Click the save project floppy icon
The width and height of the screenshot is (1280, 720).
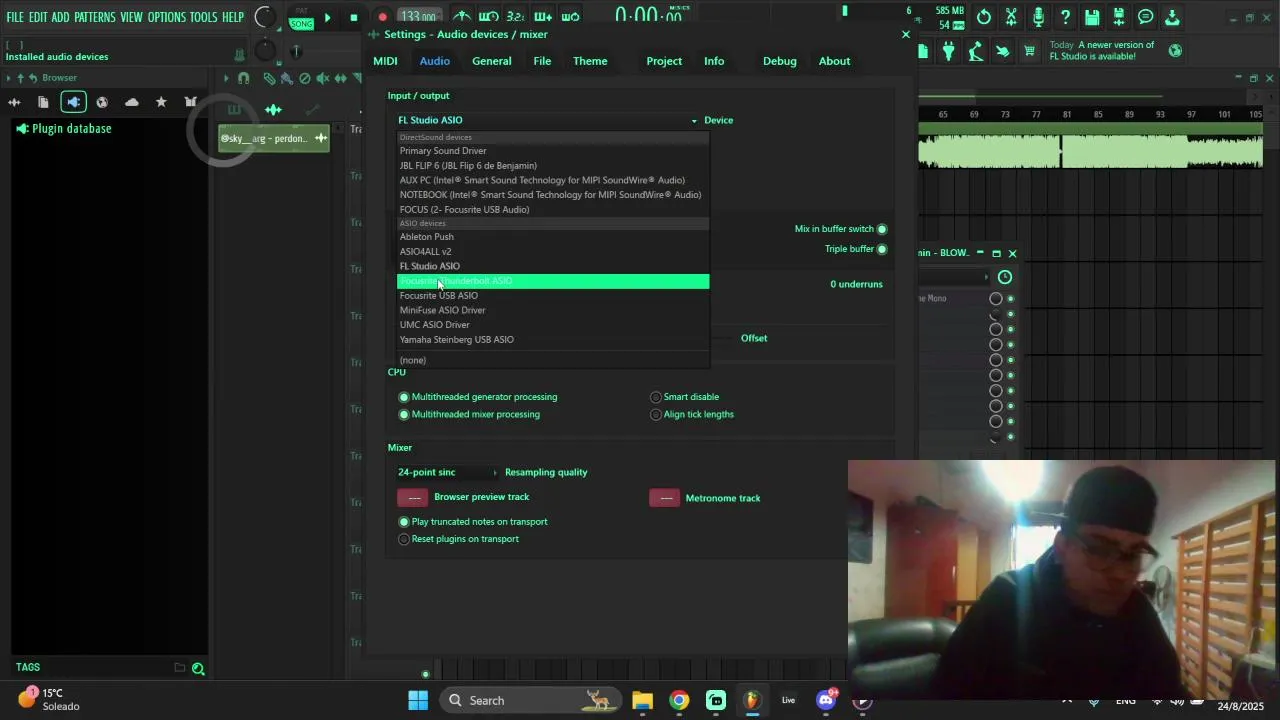1092,17
